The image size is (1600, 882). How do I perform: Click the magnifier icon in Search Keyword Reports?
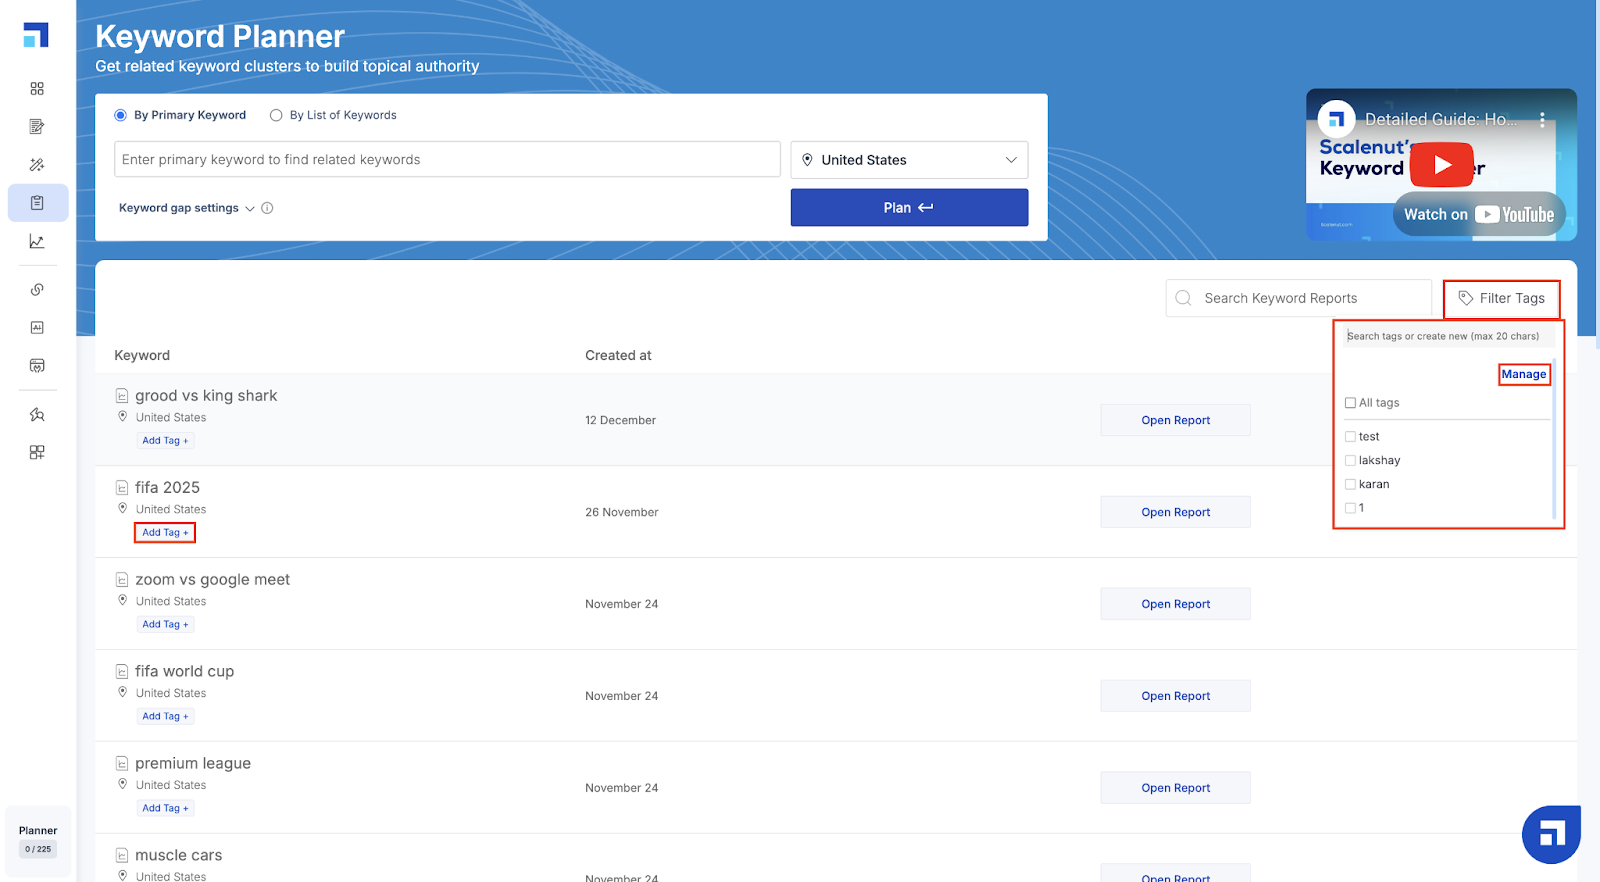(1183, 298)
